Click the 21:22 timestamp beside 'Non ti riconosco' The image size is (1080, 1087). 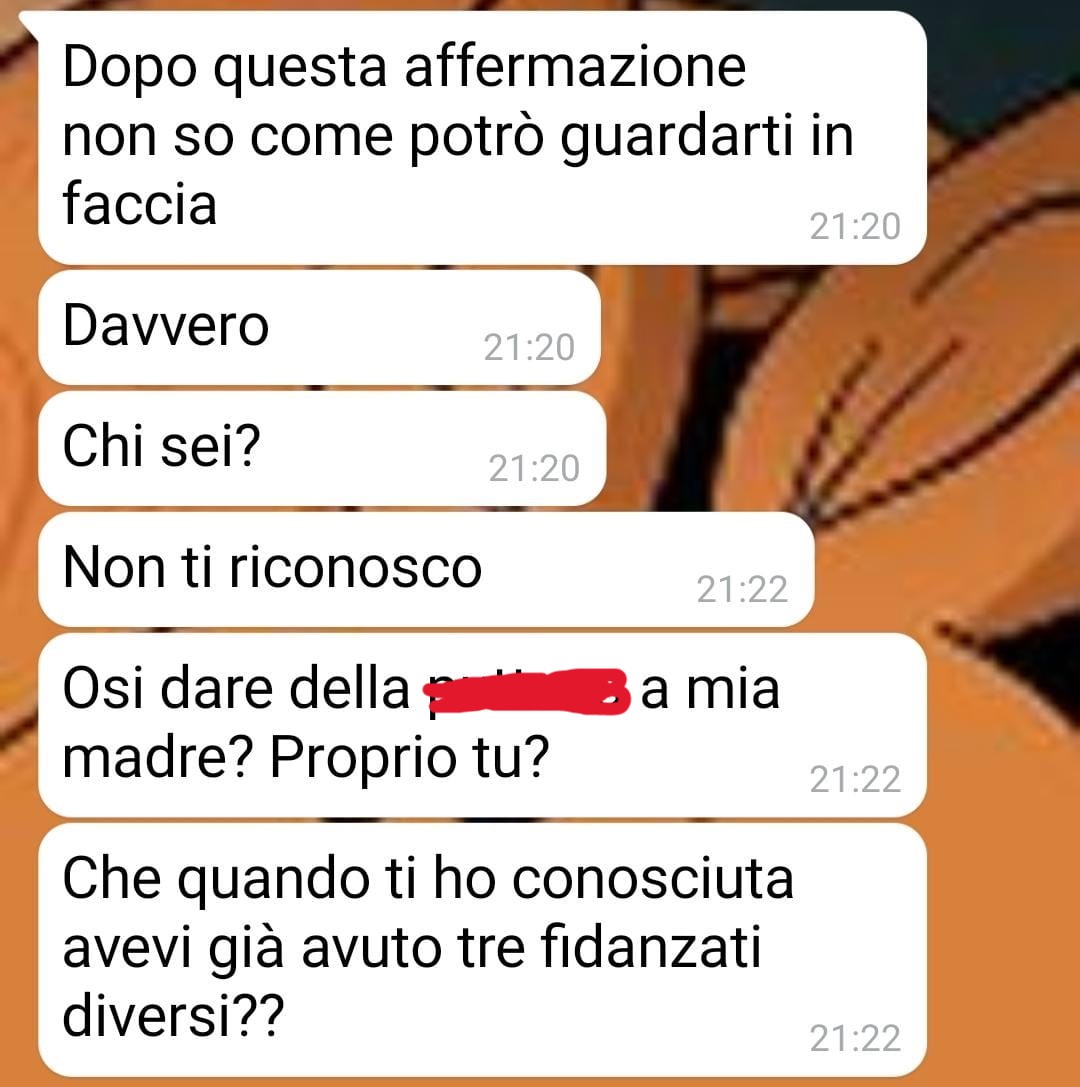click(x=742, y=589)
